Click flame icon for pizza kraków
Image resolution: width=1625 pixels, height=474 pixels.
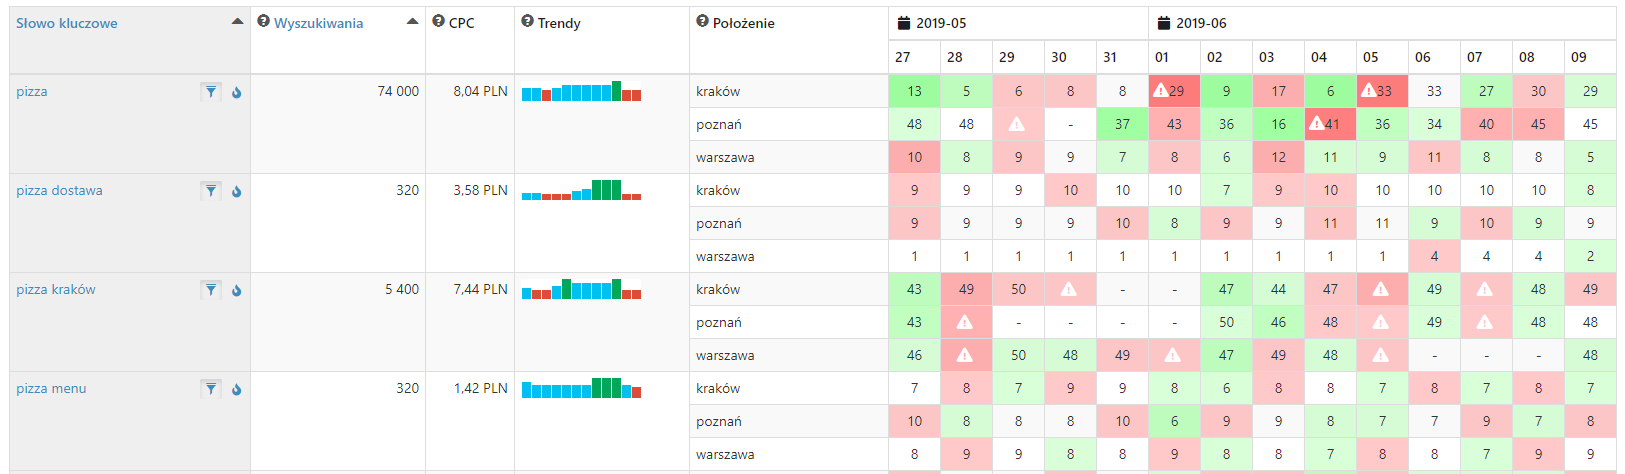237,290
